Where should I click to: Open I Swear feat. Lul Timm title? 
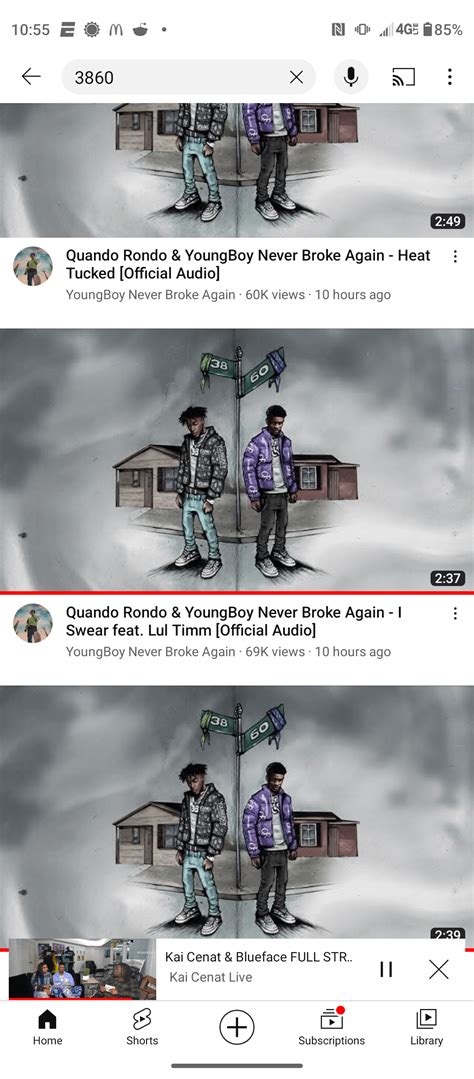coord(234,621)
